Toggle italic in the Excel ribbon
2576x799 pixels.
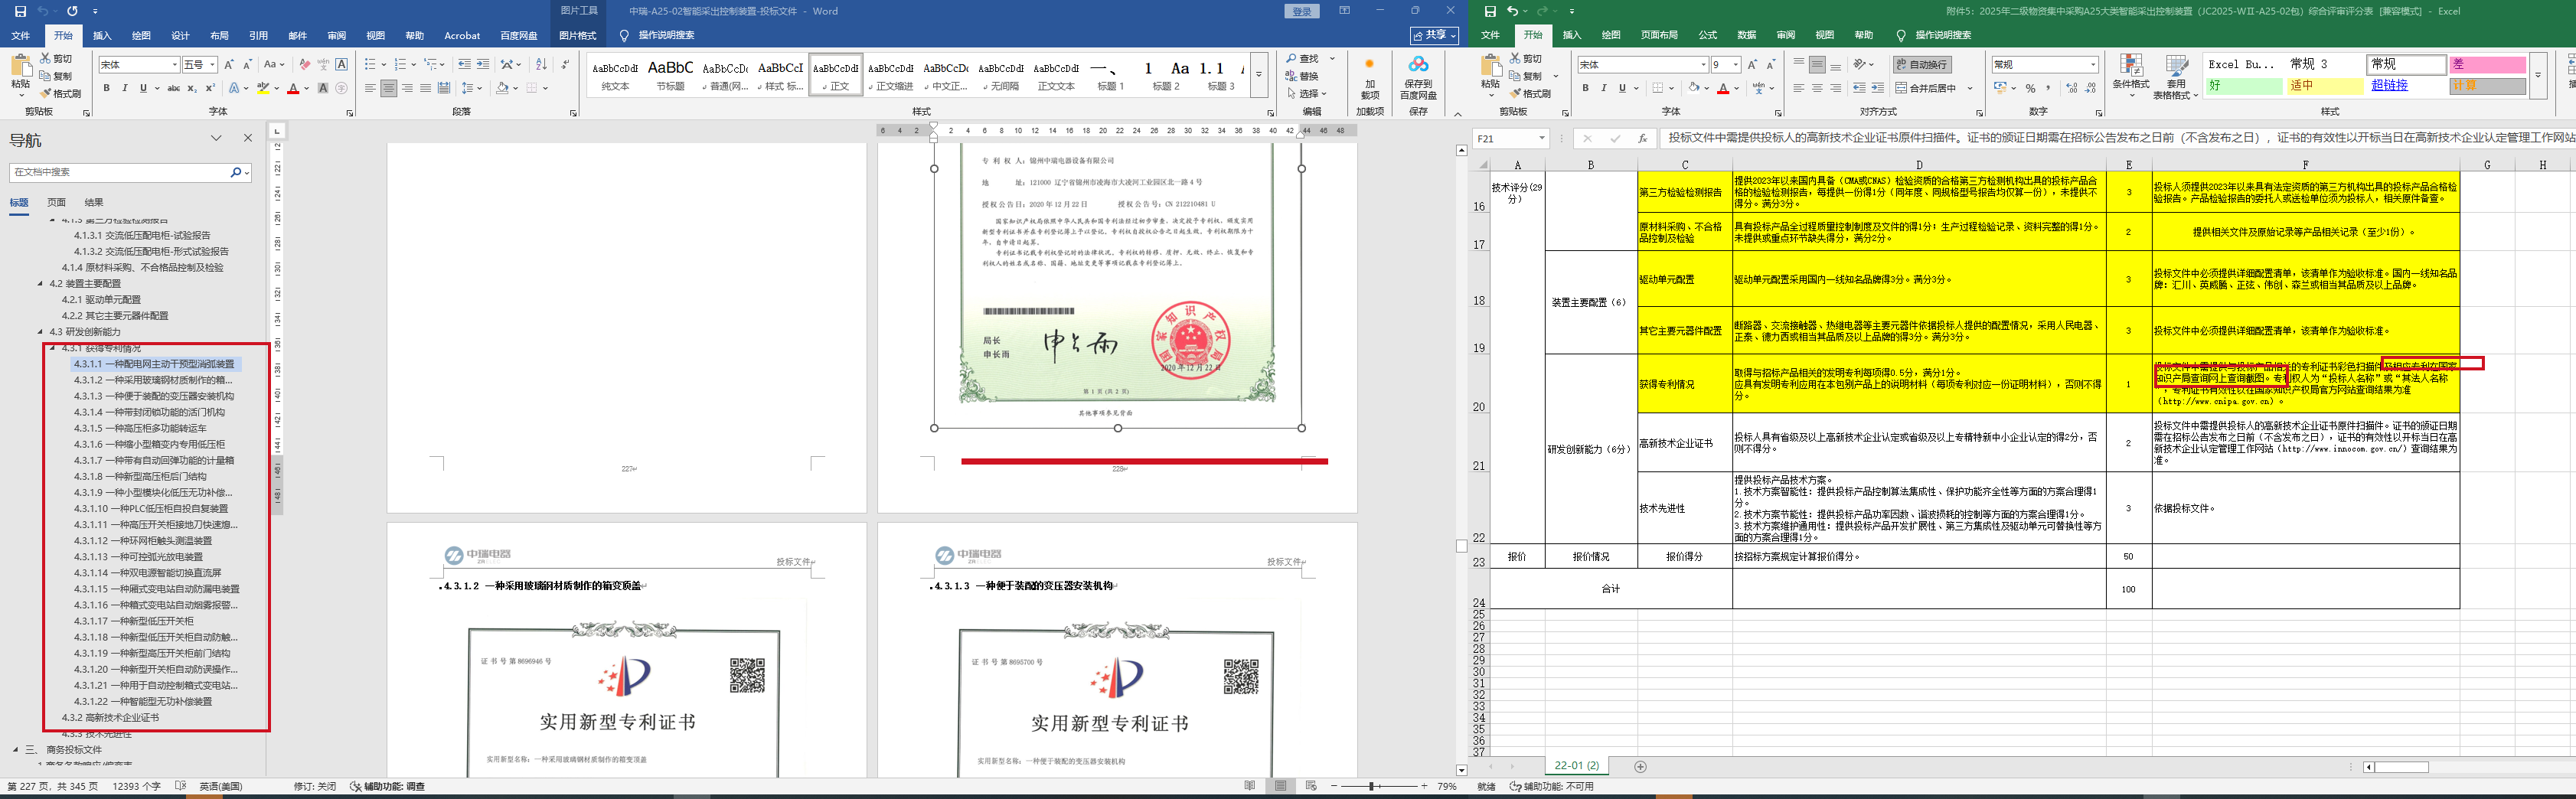1603,88
